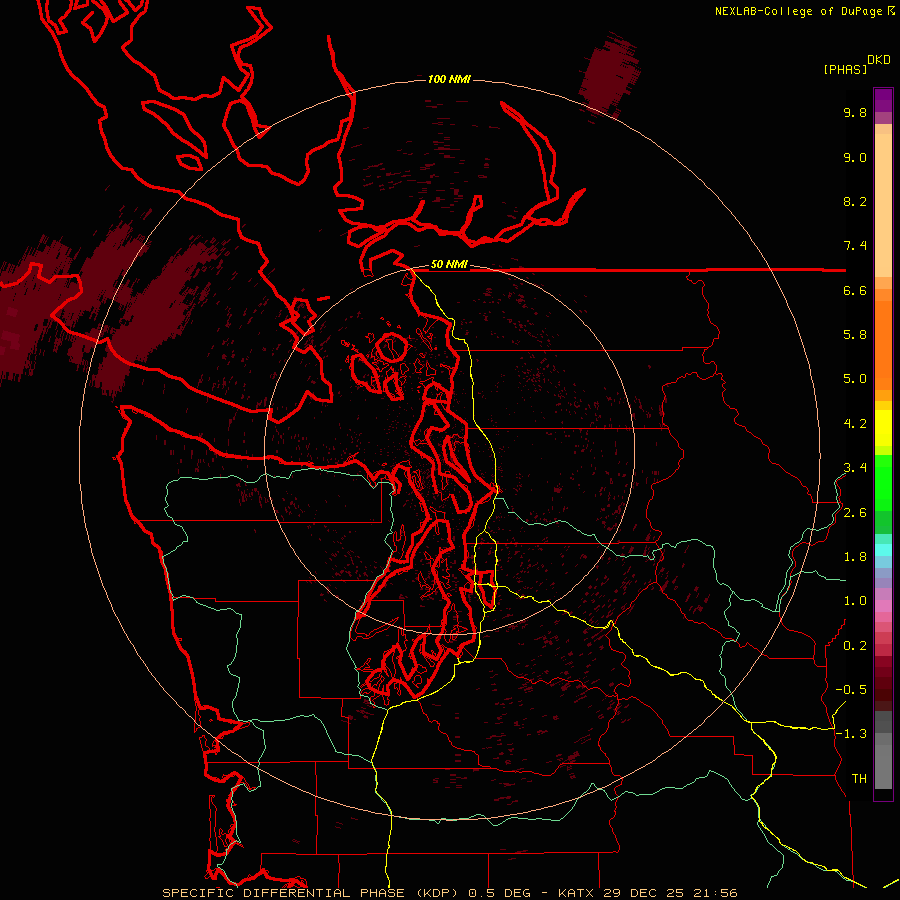The width and height of the screenshot is (900, 900).
Task: Click the SPECIFIC DIFFERENTIAL PHASE (KDP) title text
Action: (x=313, y=893)
